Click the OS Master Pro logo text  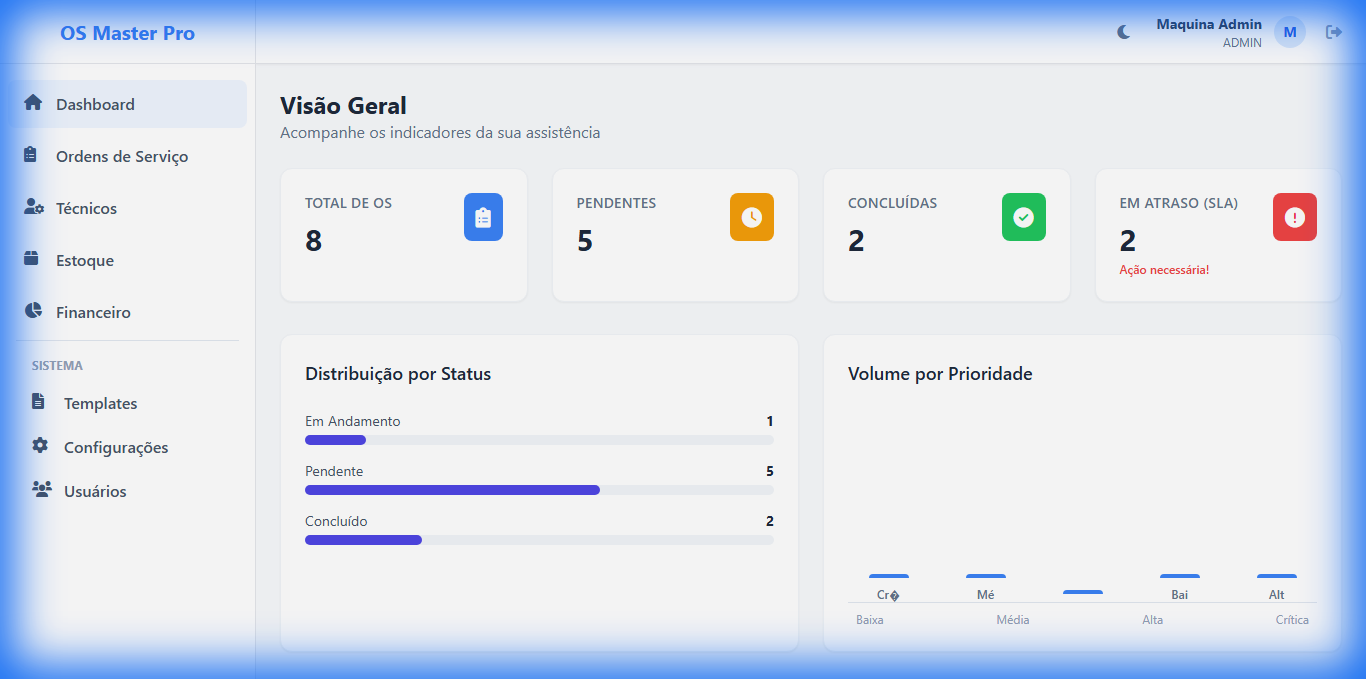coord(127,33)
